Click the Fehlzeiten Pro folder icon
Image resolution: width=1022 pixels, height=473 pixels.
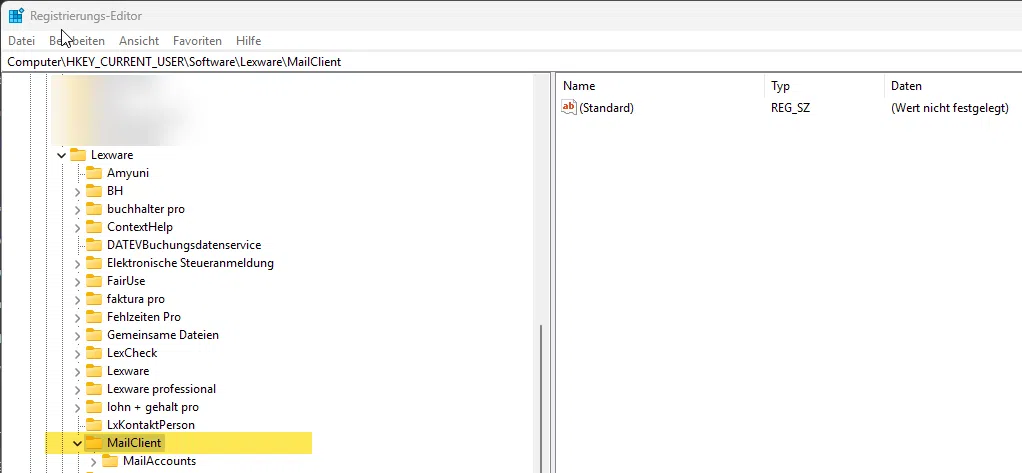[95, 317]
